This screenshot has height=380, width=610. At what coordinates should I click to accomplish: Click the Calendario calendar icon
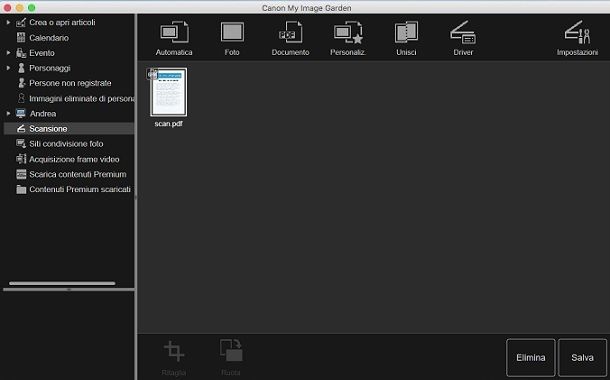point(21,38)
